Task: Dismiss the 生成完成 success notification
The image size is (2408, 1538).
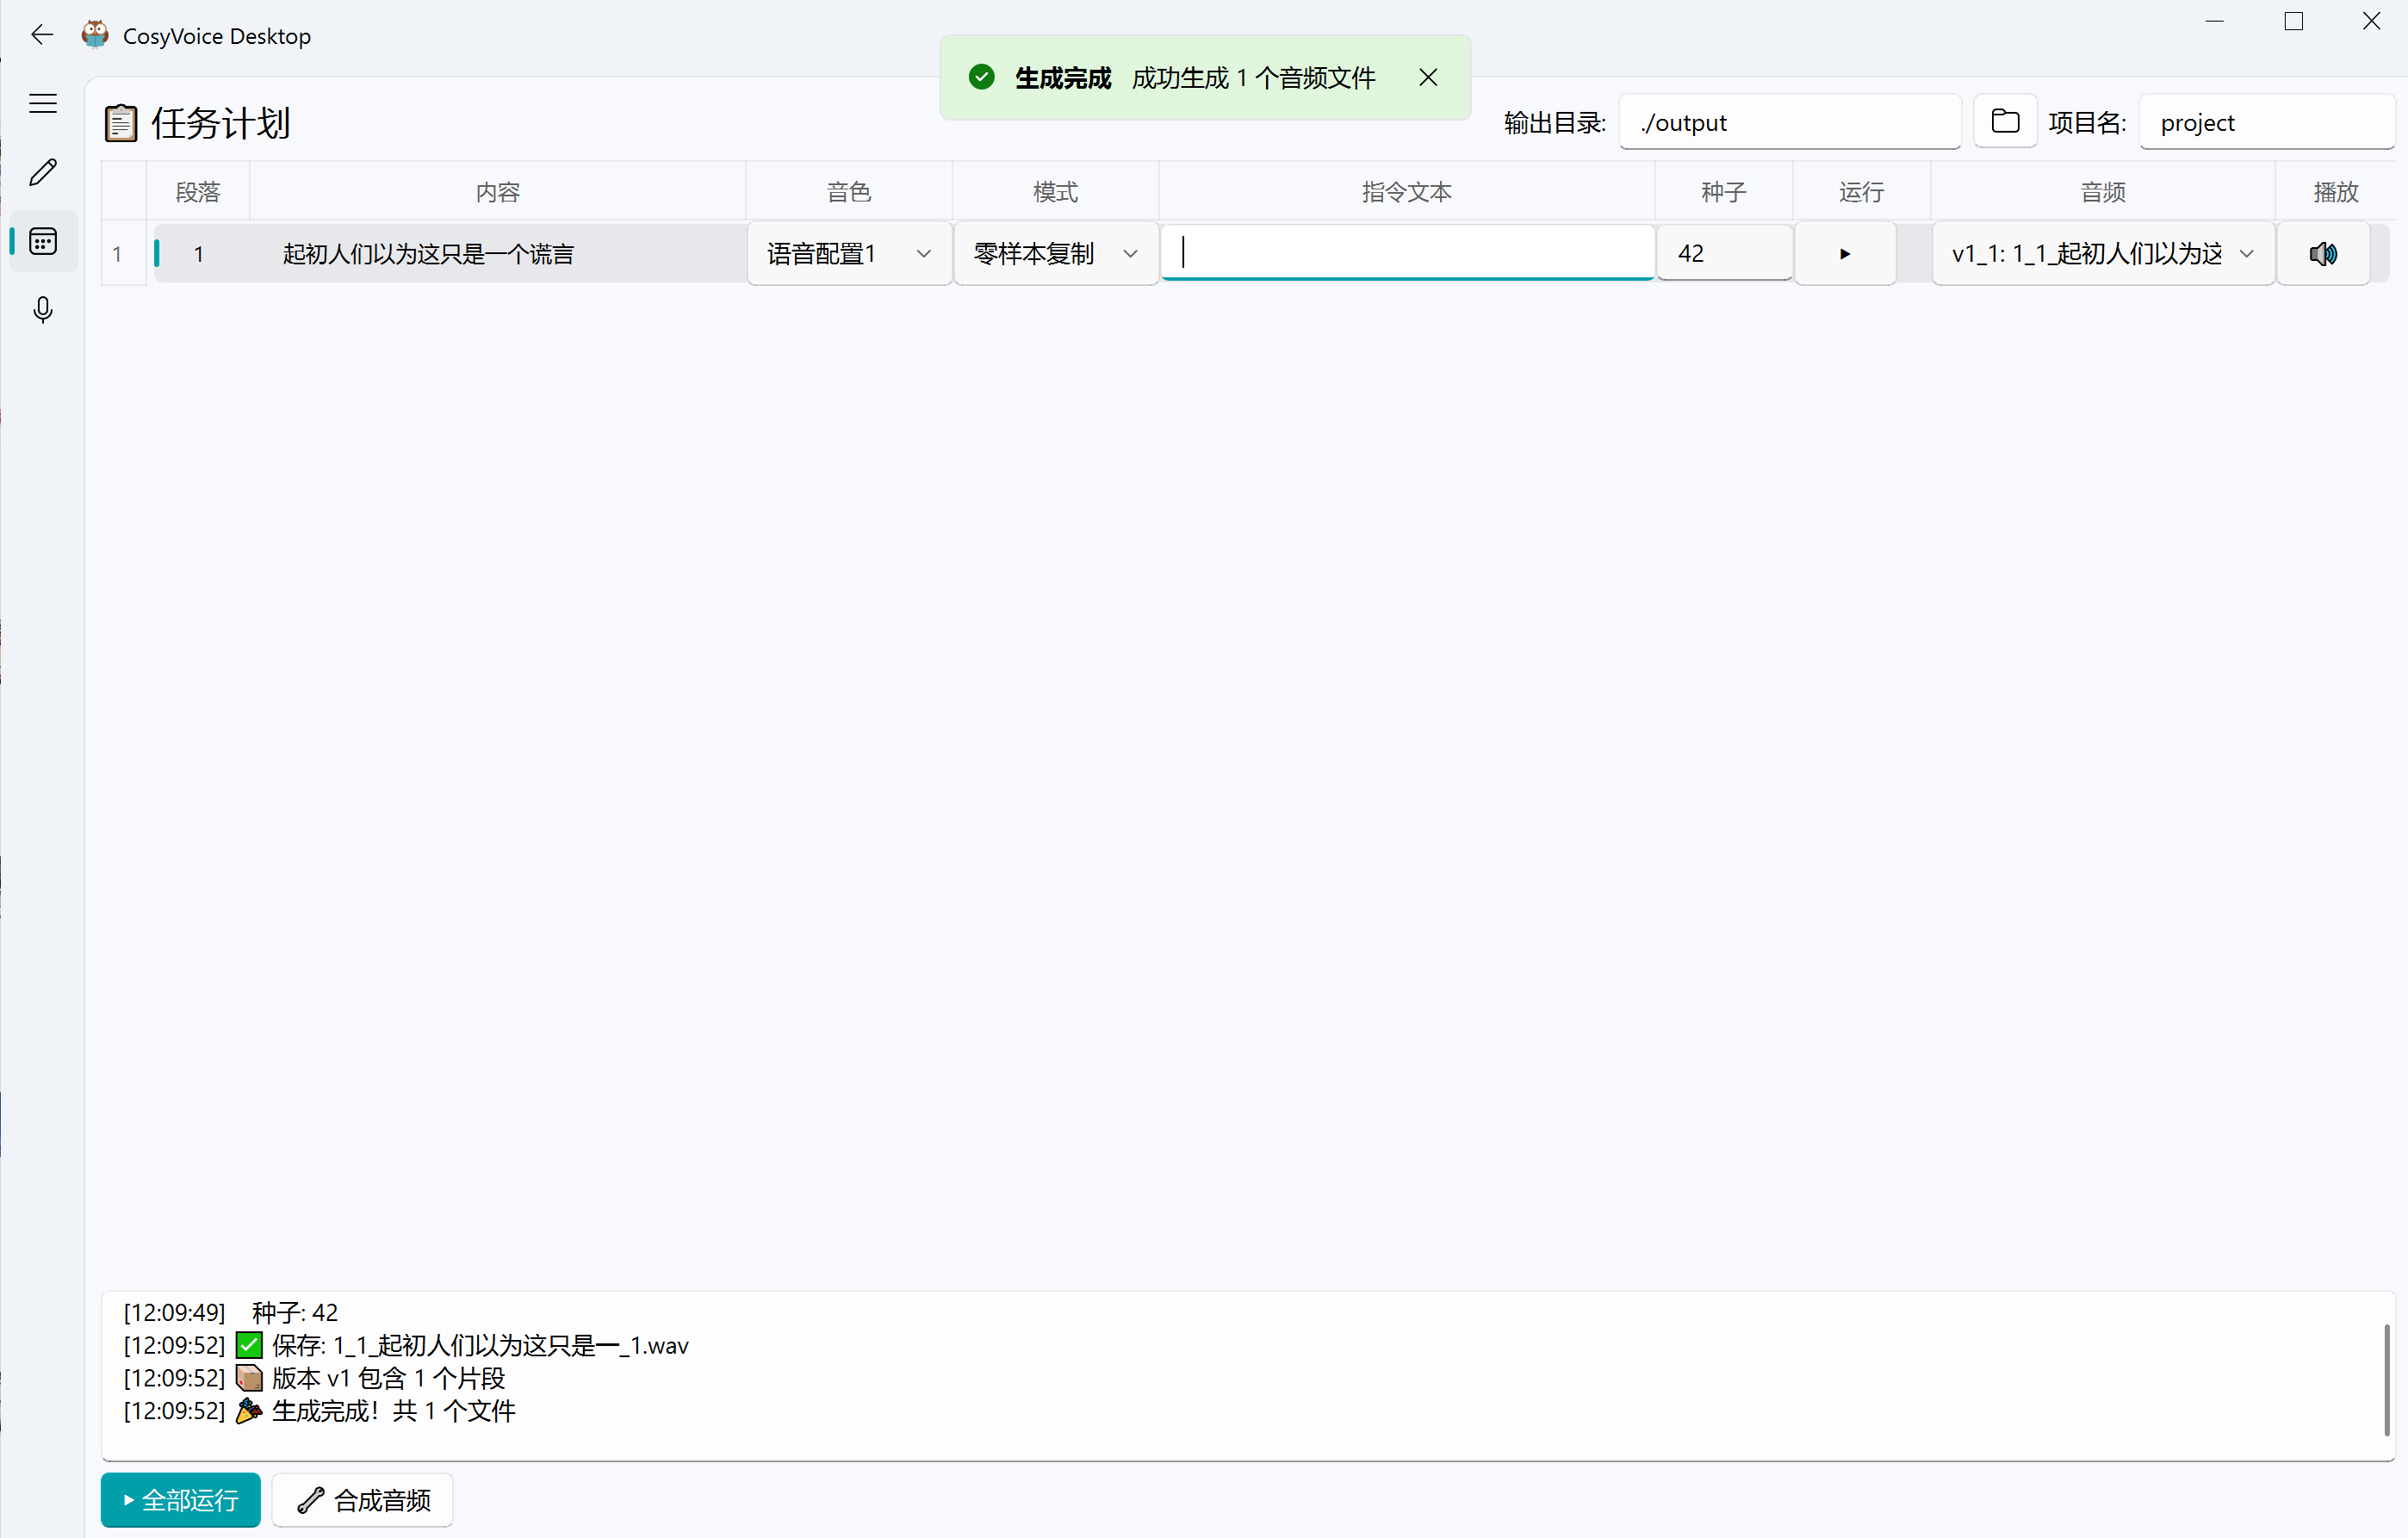Action: pyautogui.click(x=1428, y=77)
